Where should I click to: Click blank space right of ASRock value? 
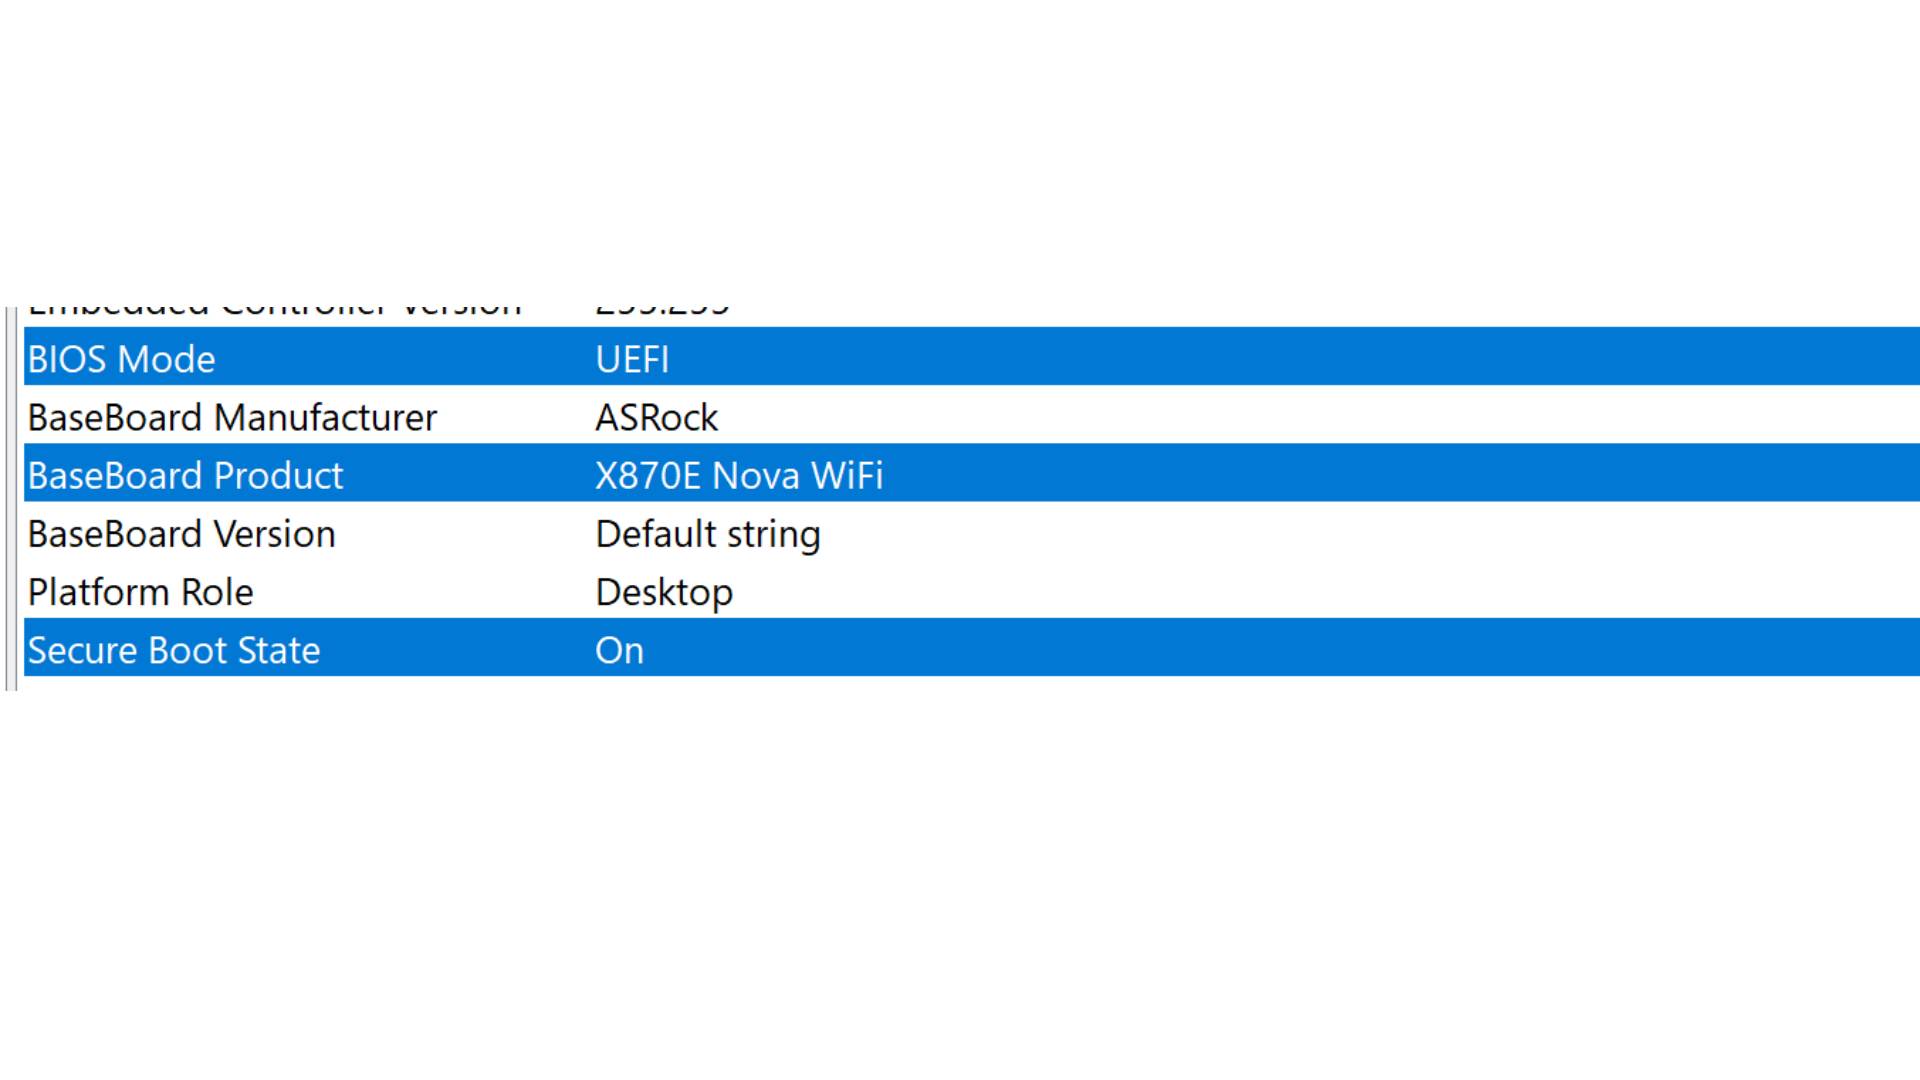point(1300,417)
